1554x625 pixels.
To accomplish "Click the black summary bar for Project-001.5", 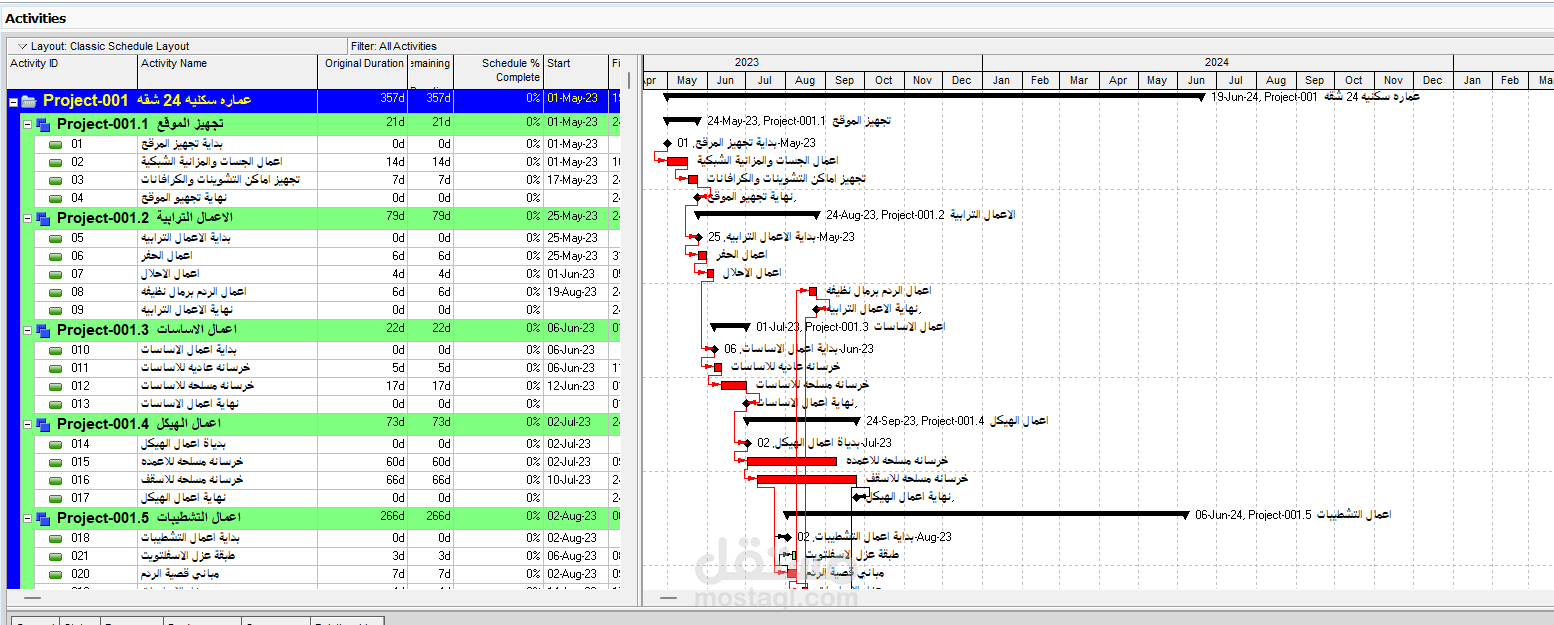I will pos(987,514).
